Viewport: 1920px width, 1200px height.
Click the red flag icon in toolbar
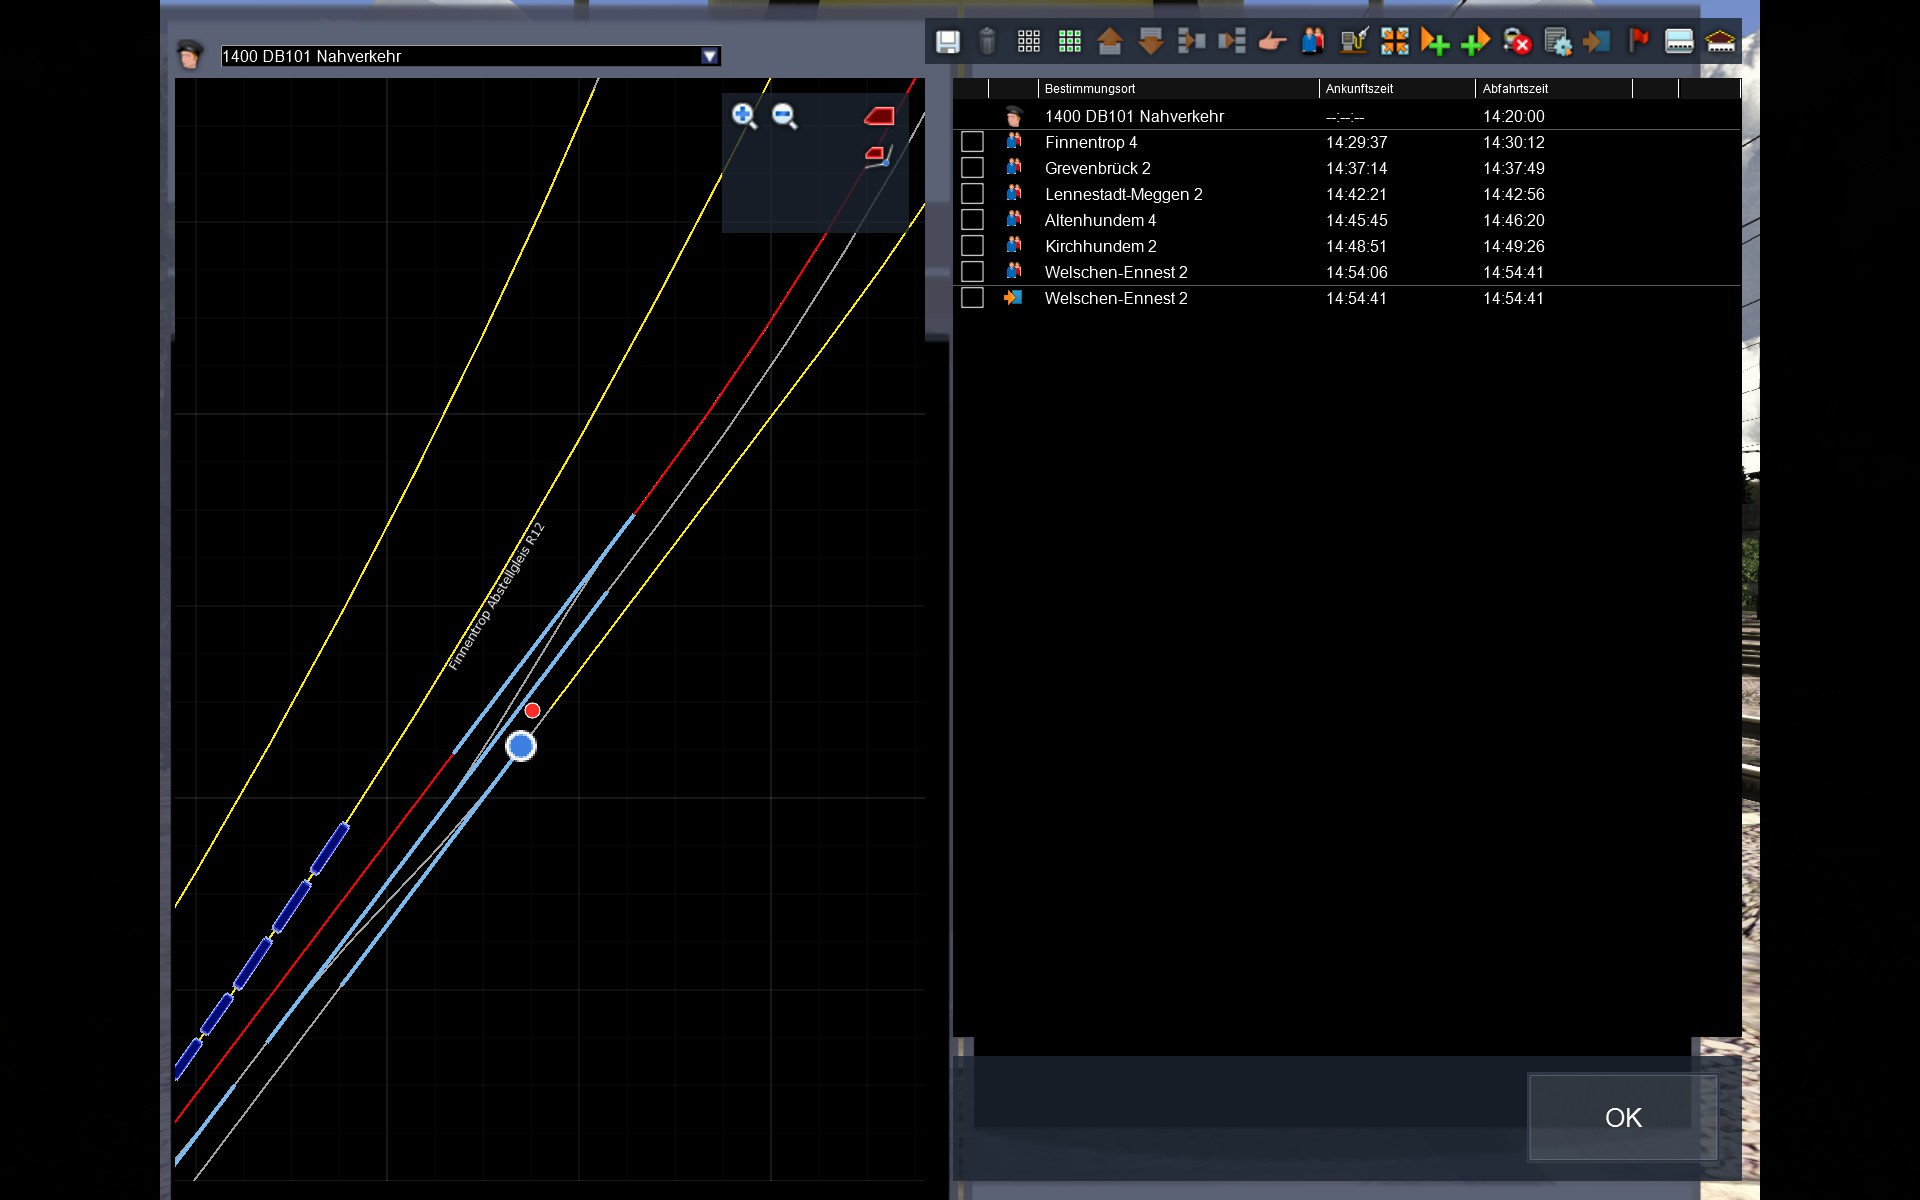click(1638, 41)
